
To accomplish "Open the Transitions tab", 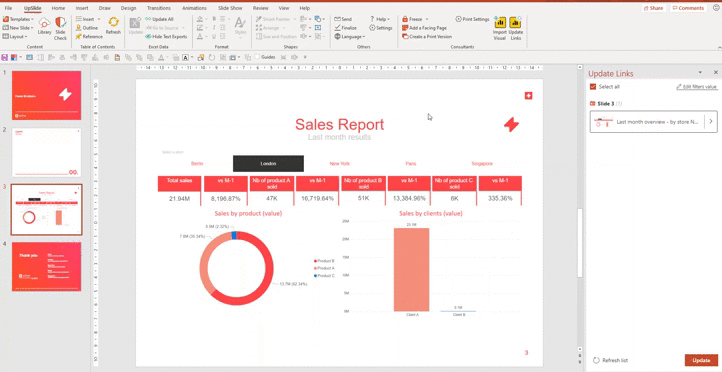I will tap(159, 8).
